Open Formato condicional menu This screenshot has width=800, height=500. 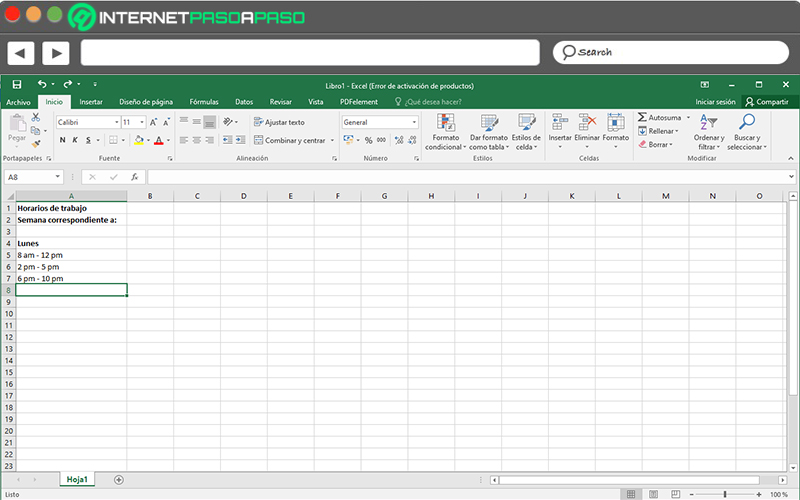point(446,132)
